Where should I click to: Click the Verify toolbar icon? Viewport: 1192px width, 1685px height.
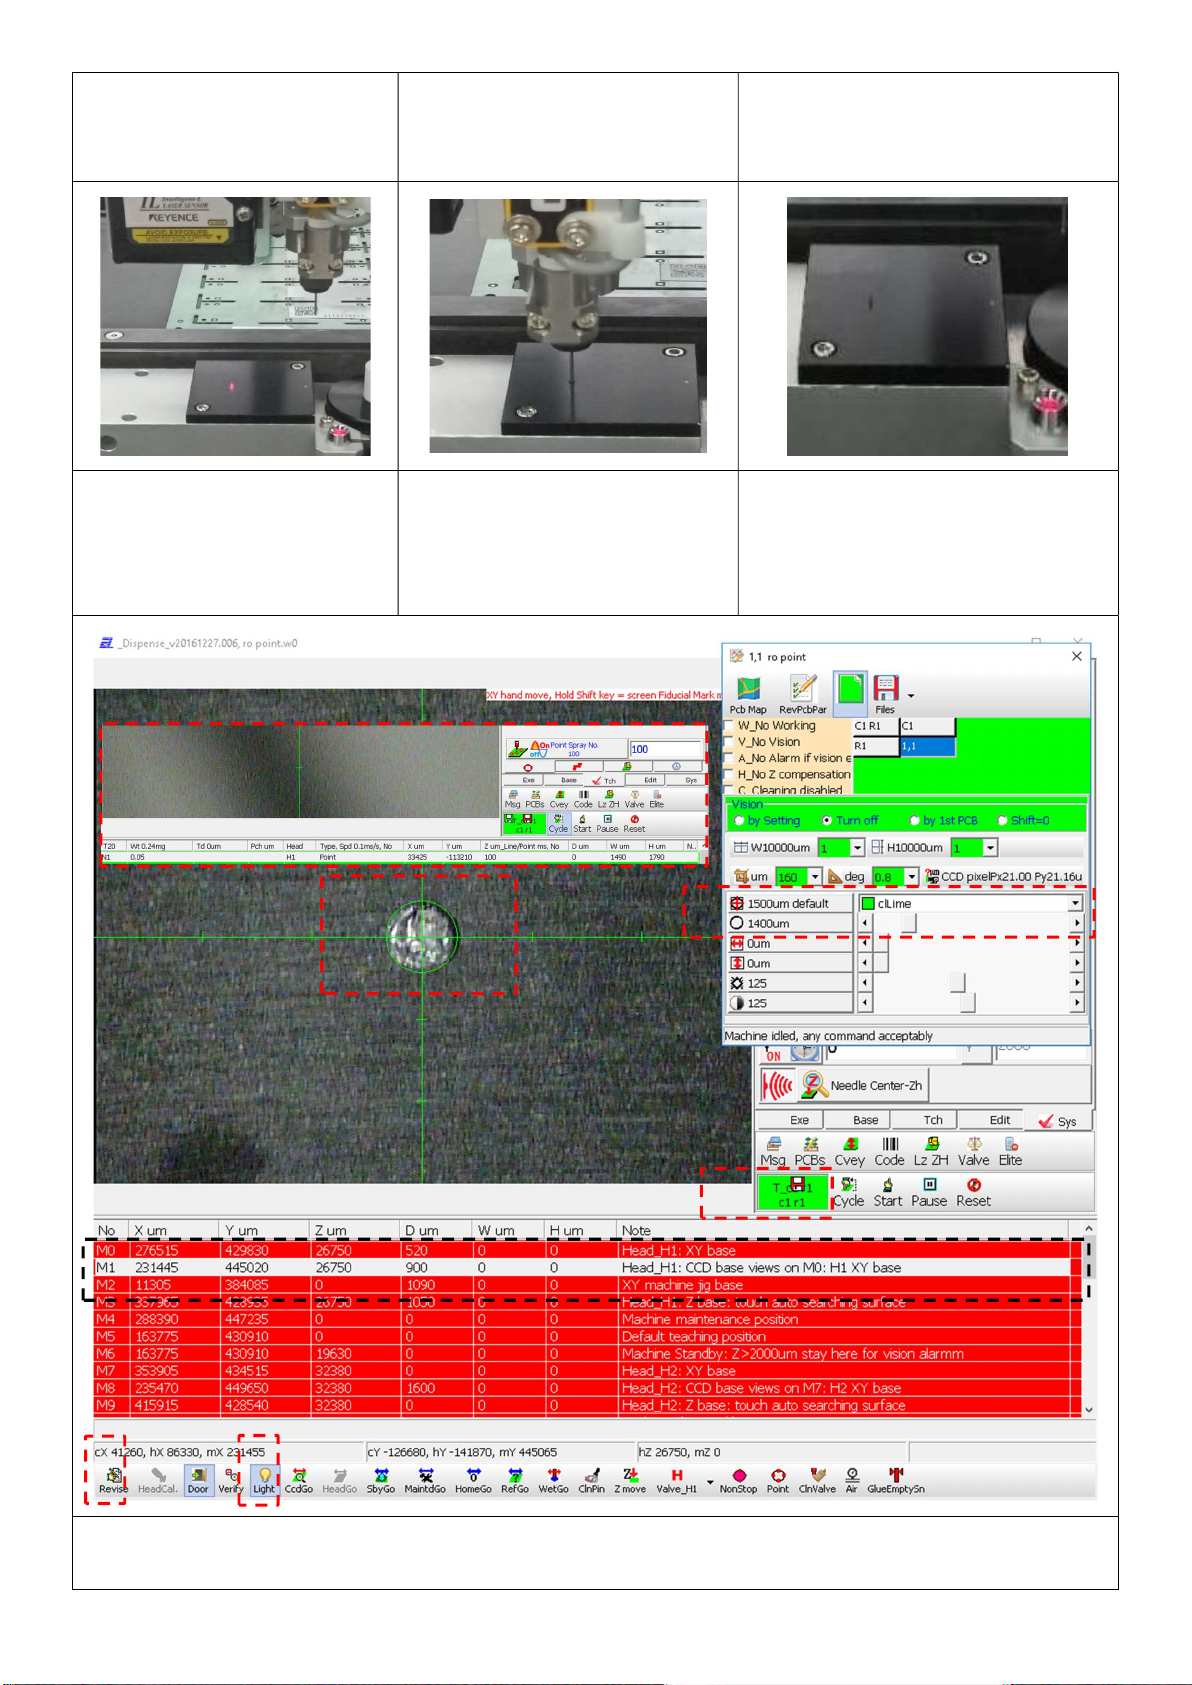pyautogui.click(x=231, y=1480)
